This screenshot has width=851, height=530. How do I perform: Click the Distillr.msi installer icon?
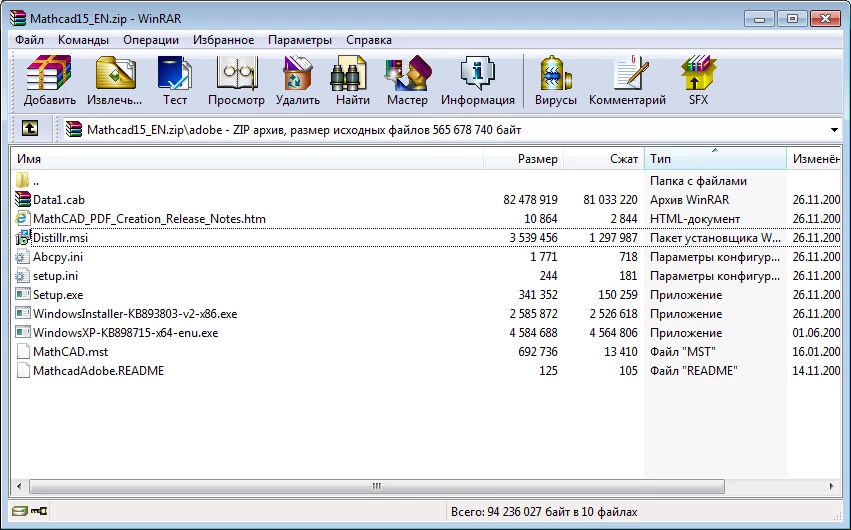(x=23, y=238)
